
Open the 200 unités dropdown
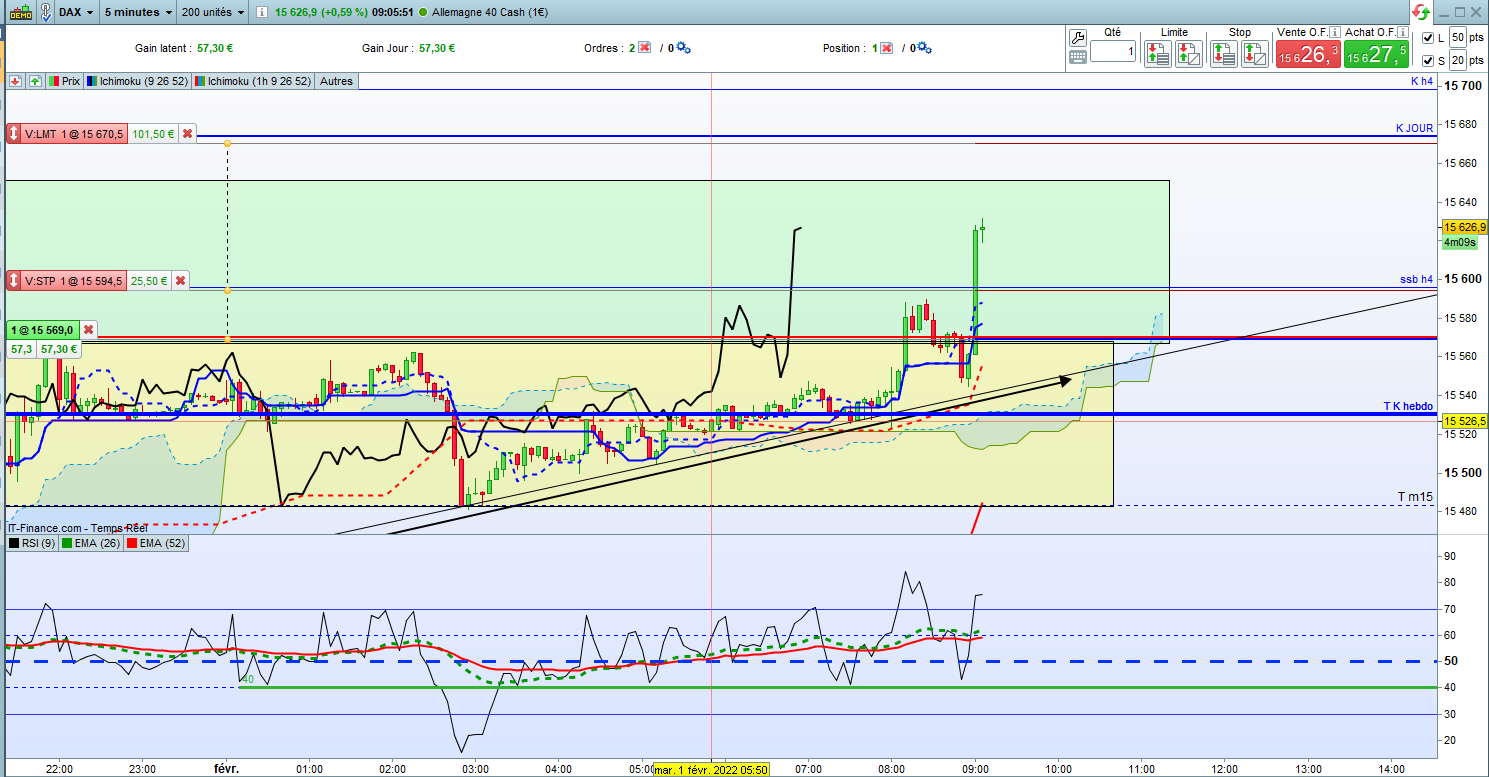point(212,12)
